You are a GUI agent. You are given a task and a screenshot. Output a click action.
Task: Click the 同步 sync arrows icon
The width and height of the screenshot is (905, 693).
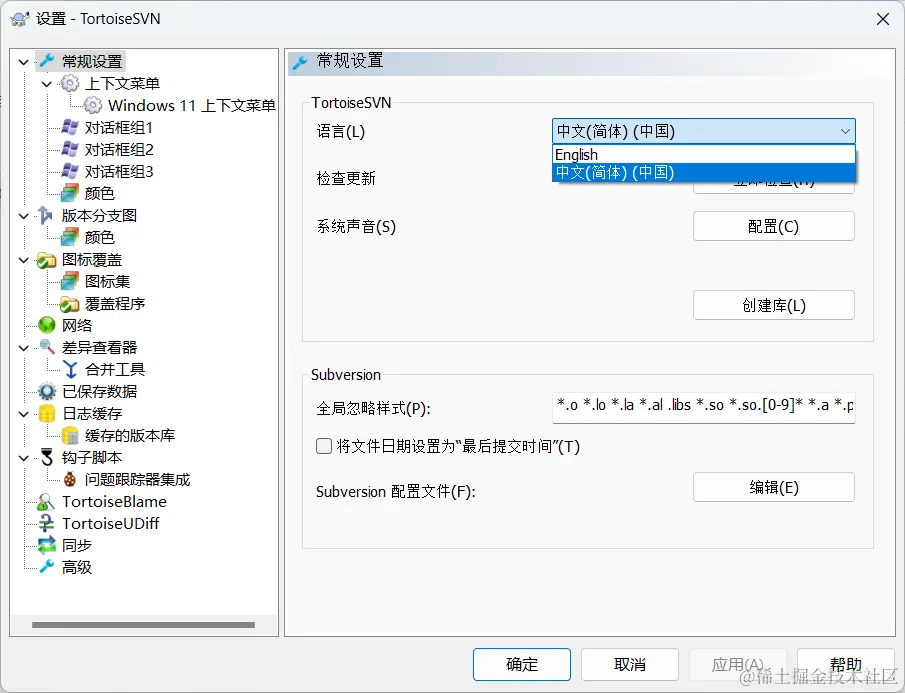click(47, 545)
